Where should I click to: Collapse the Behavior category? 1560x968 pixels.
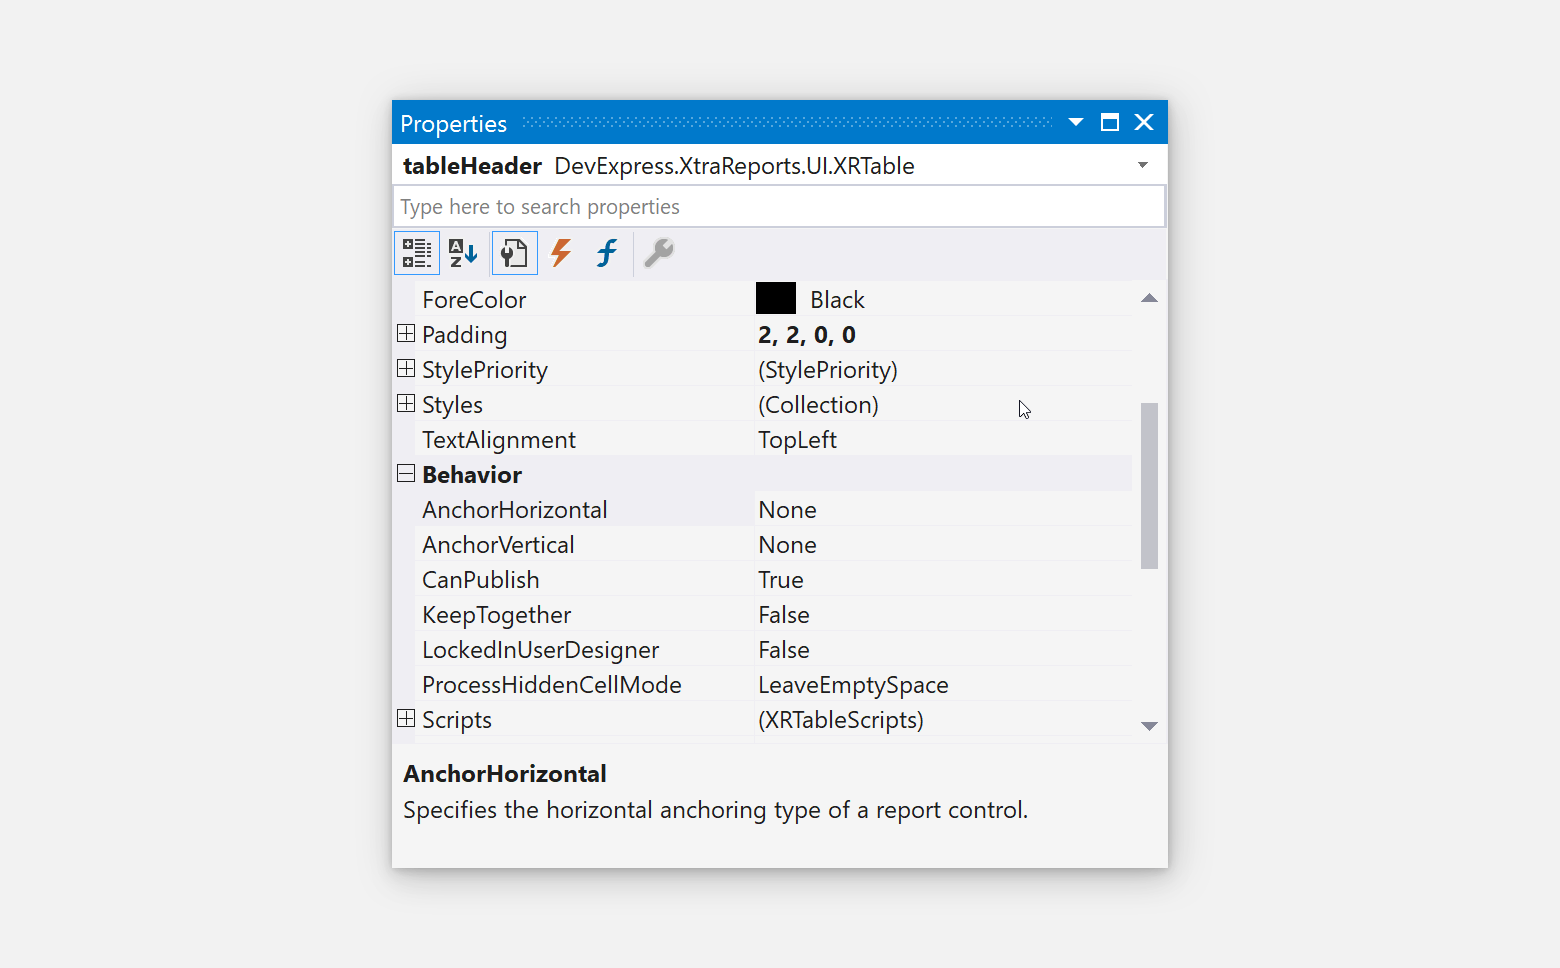pos(406,473)
